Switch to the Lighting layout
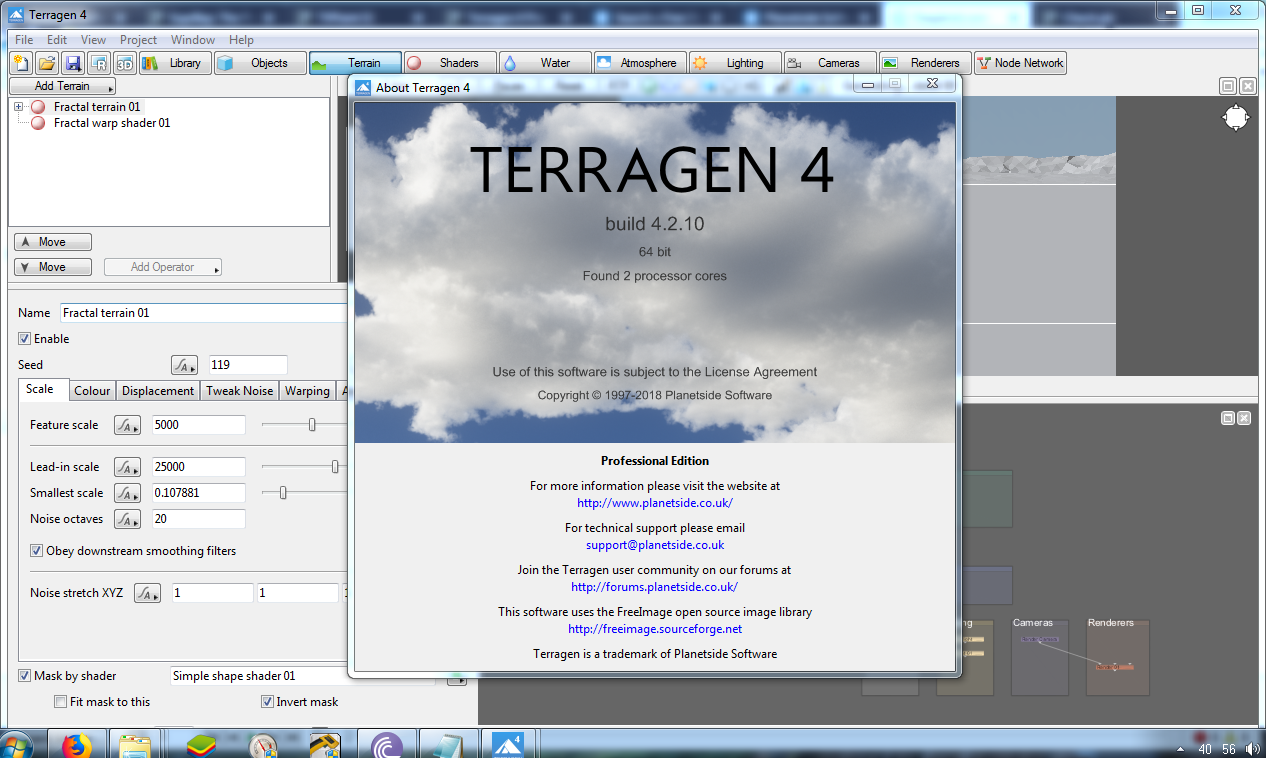The width and height of the screenshot is (1266, 758). point(735,63)
